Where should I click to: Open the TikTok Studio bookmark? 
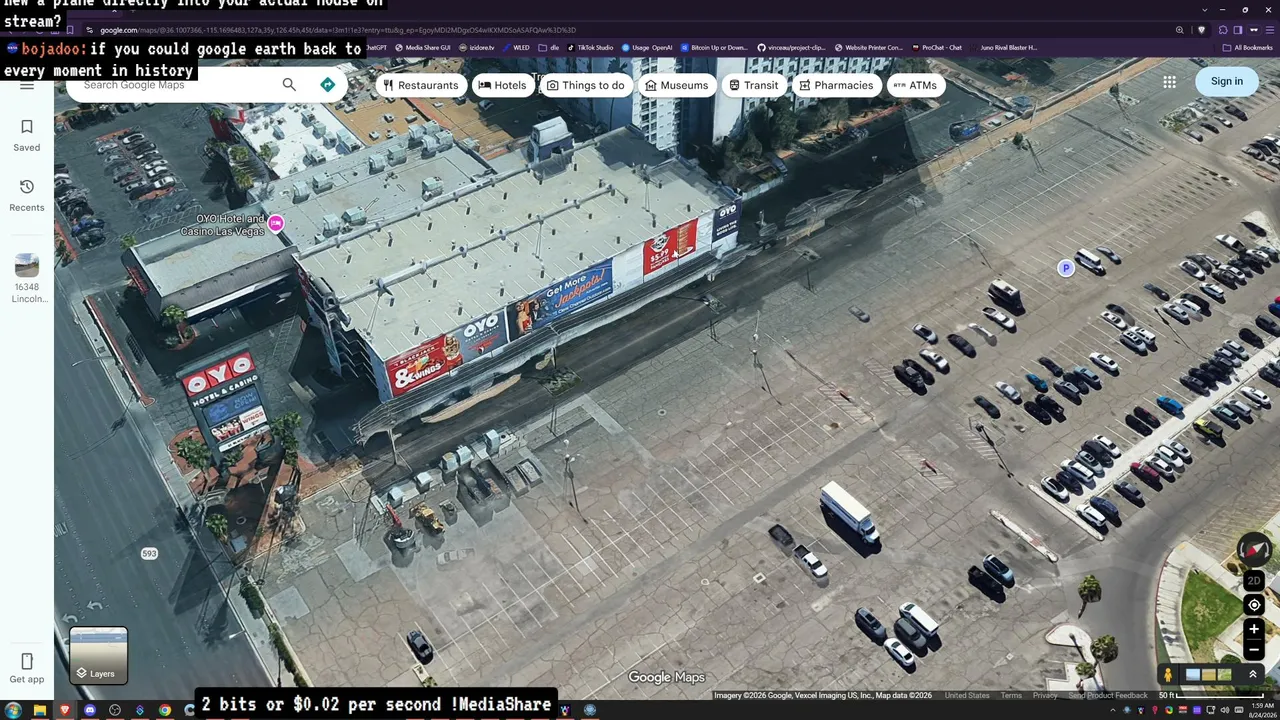point(590,48)
